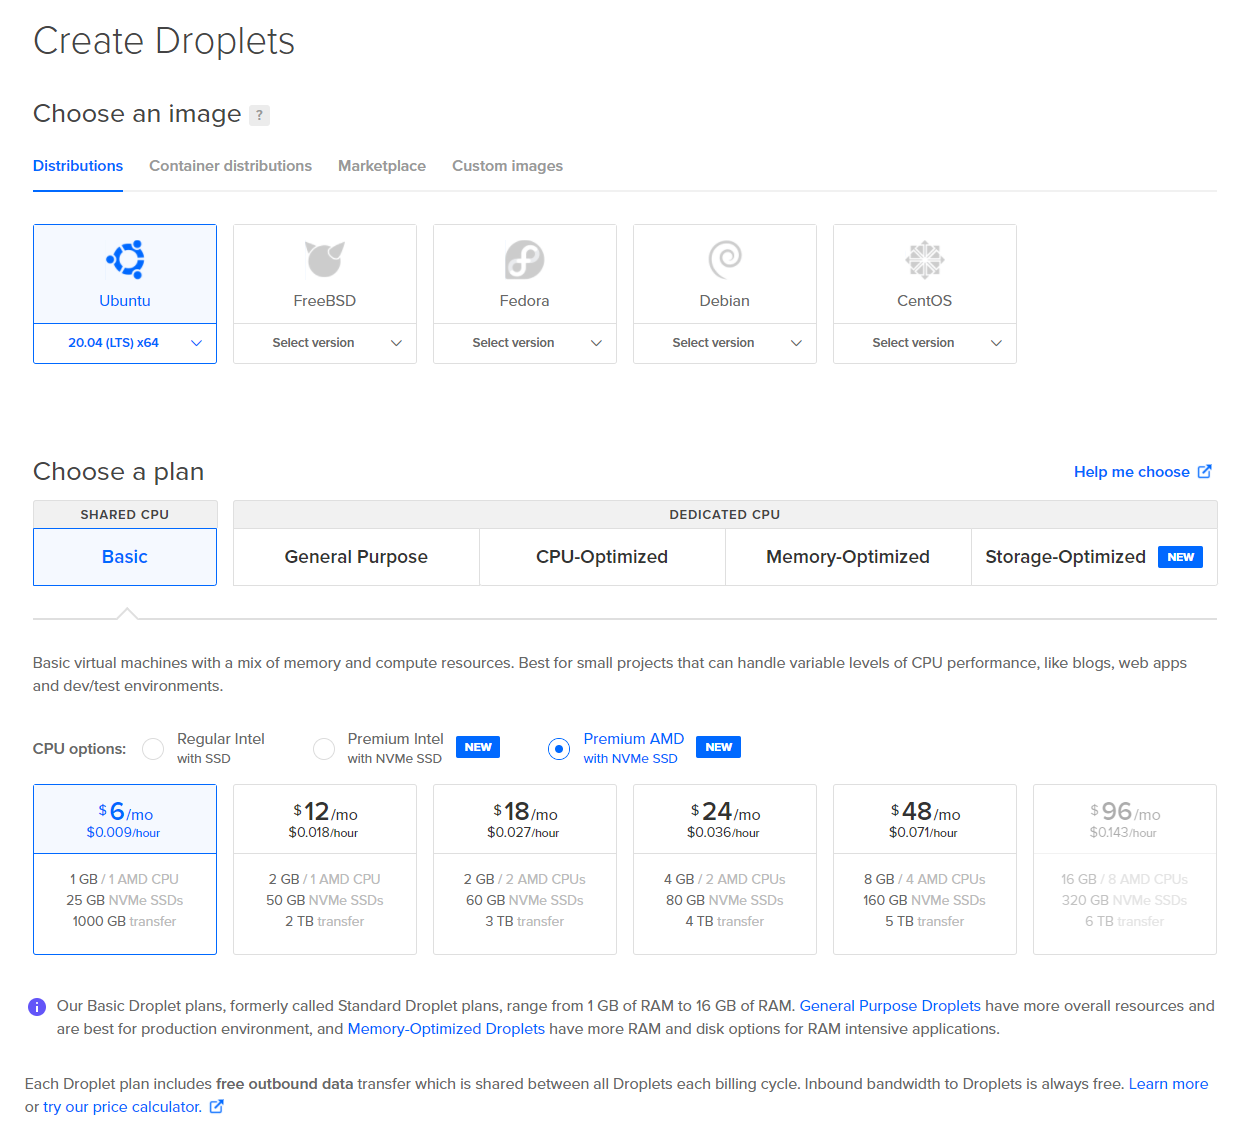Pick the Fedora logo icon
This screenshot has height=1130, width=1248.
click(525, 260)
